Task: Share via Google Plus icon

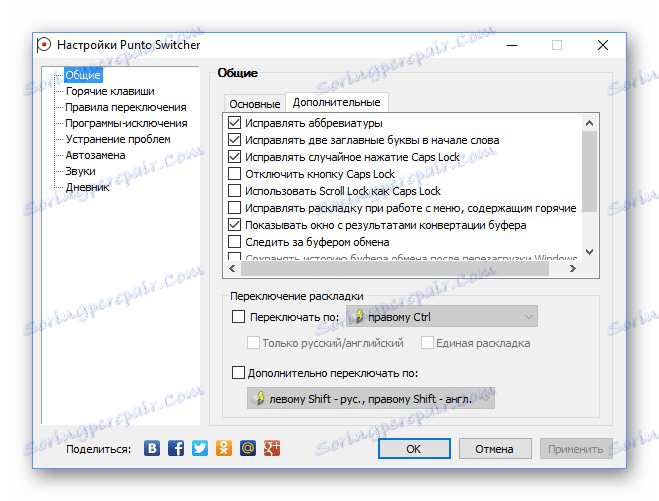Action: [x=272, y=448]
